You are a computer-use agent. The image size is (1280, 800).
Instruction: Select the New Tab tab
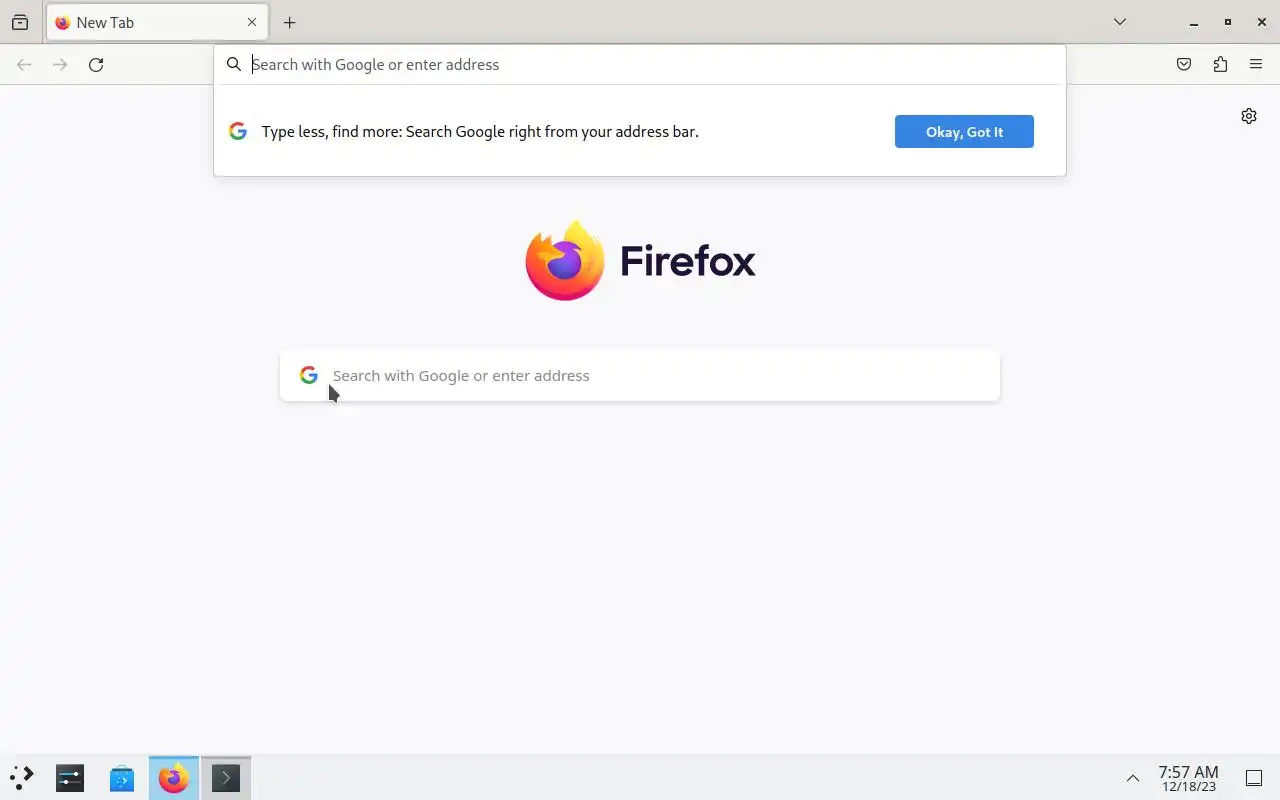[x=157, y=22]
